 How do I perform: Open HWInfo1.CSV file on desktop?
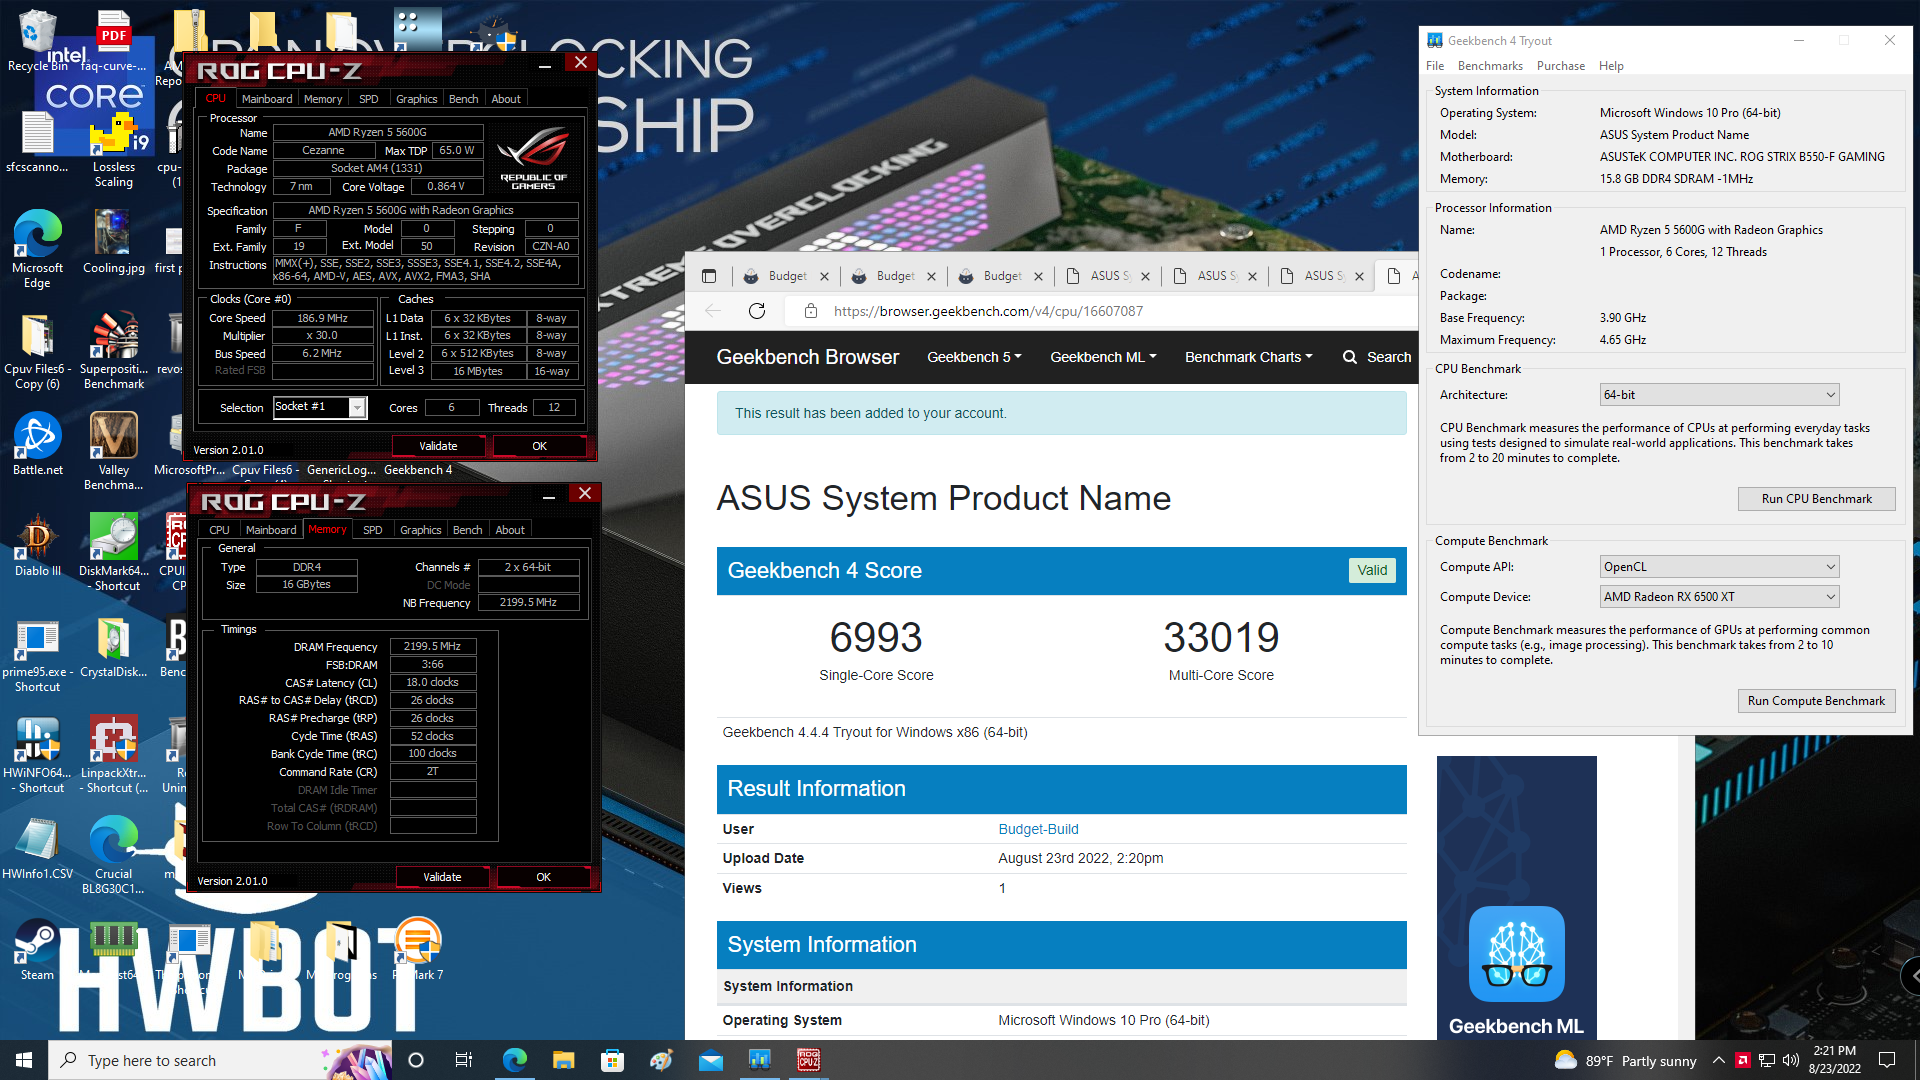37,848
